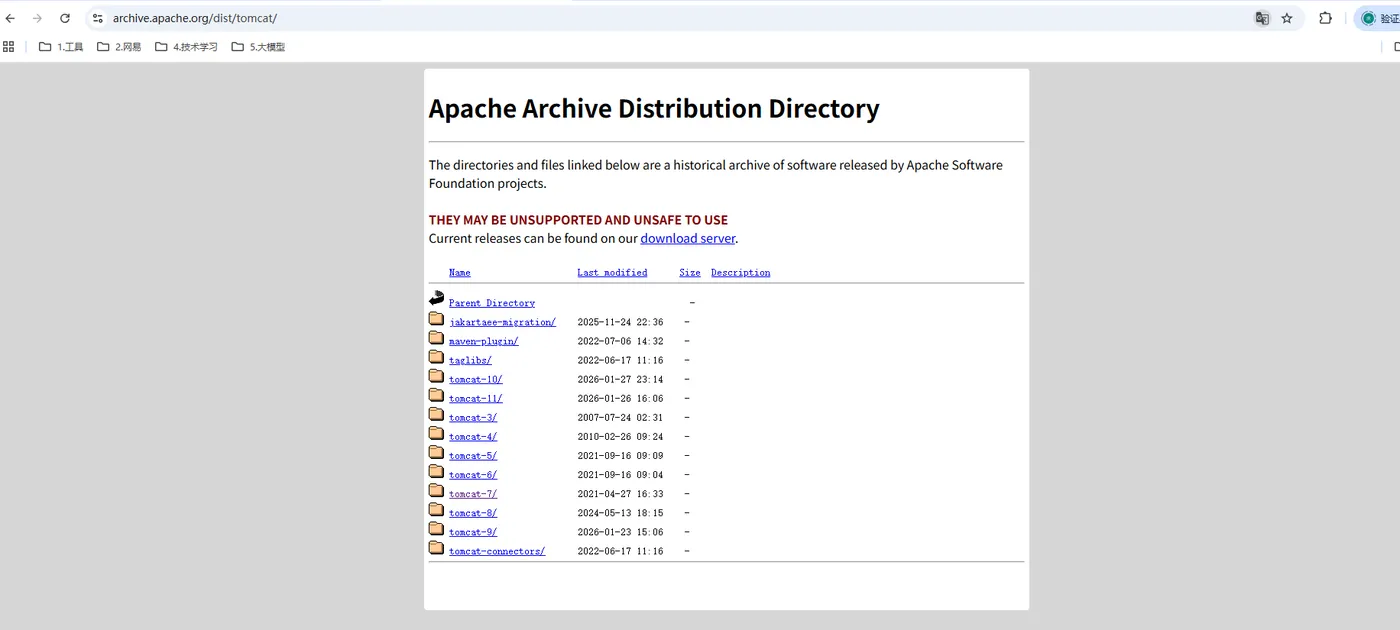Click the folder icon beside tomcat-7/

point(436,489)
